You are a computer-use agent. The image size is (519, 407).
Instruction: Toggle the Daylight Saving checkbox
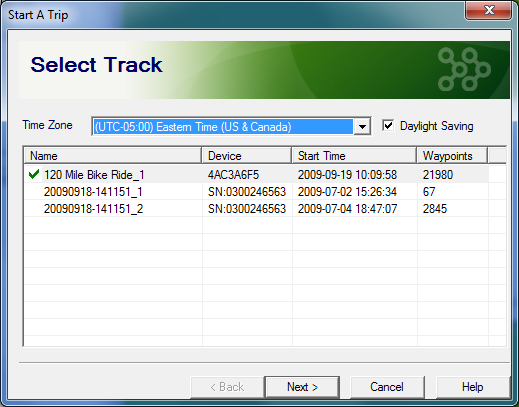[x=388, y=126]
